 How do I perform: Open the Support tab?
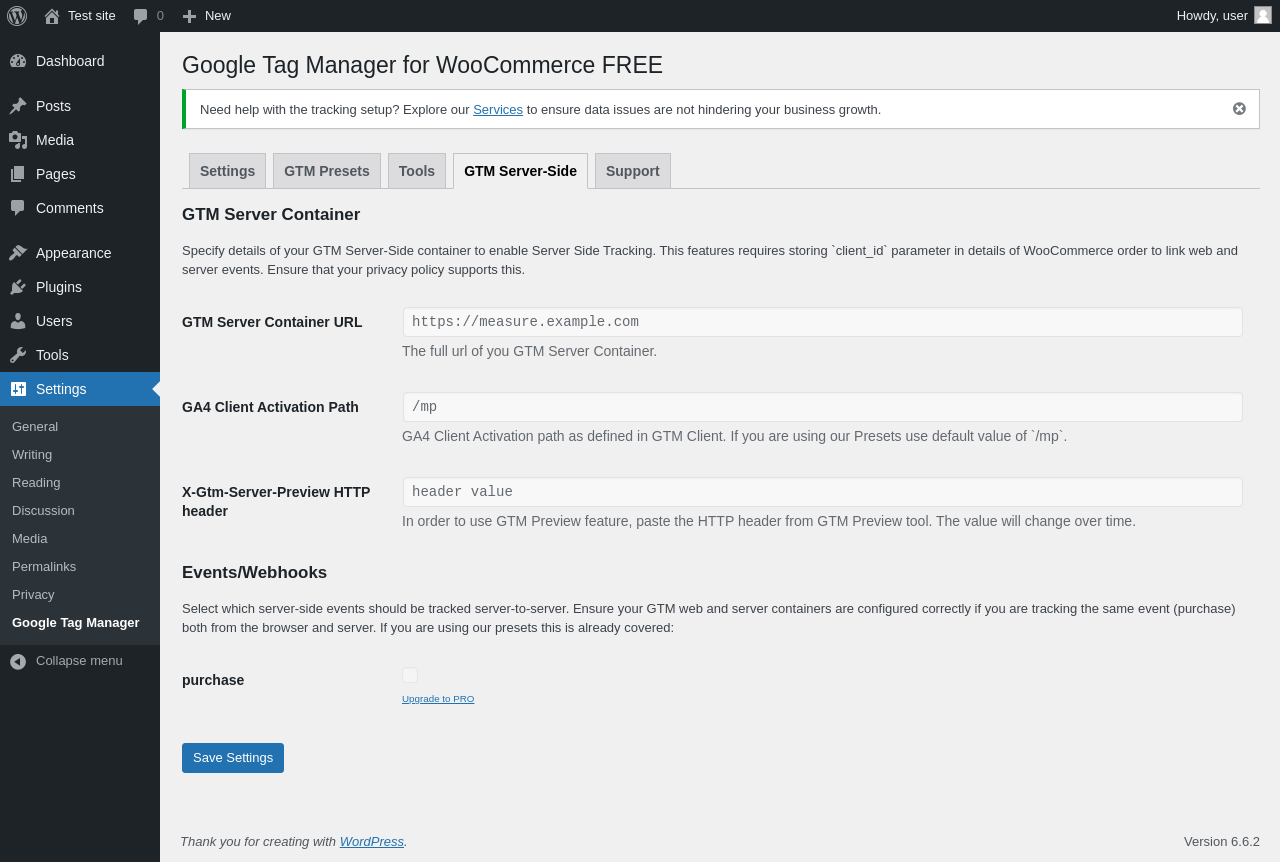[633, 171]
